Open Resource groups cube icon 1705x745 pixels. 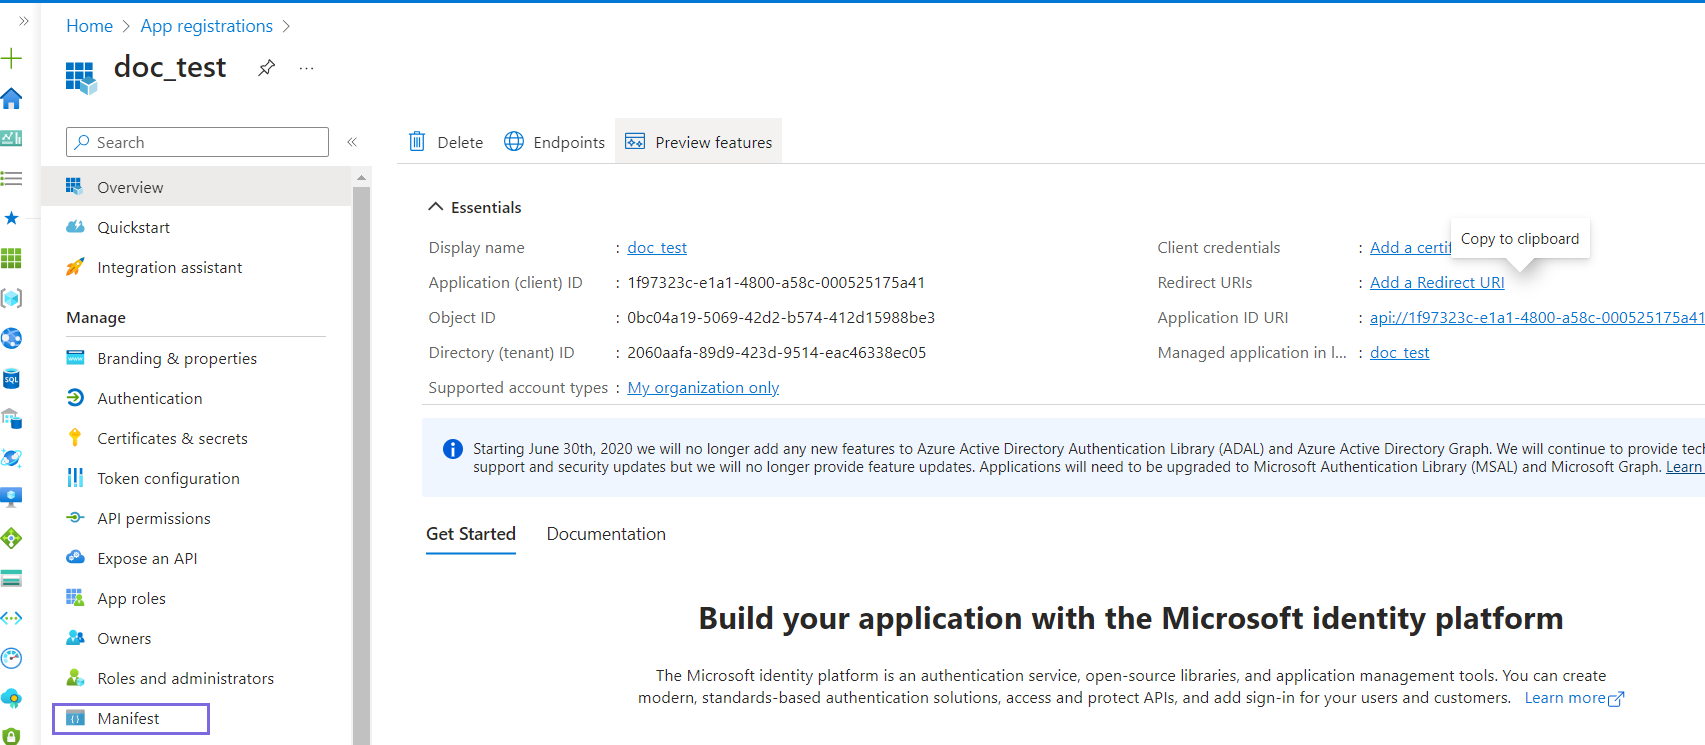coord(11,298)
